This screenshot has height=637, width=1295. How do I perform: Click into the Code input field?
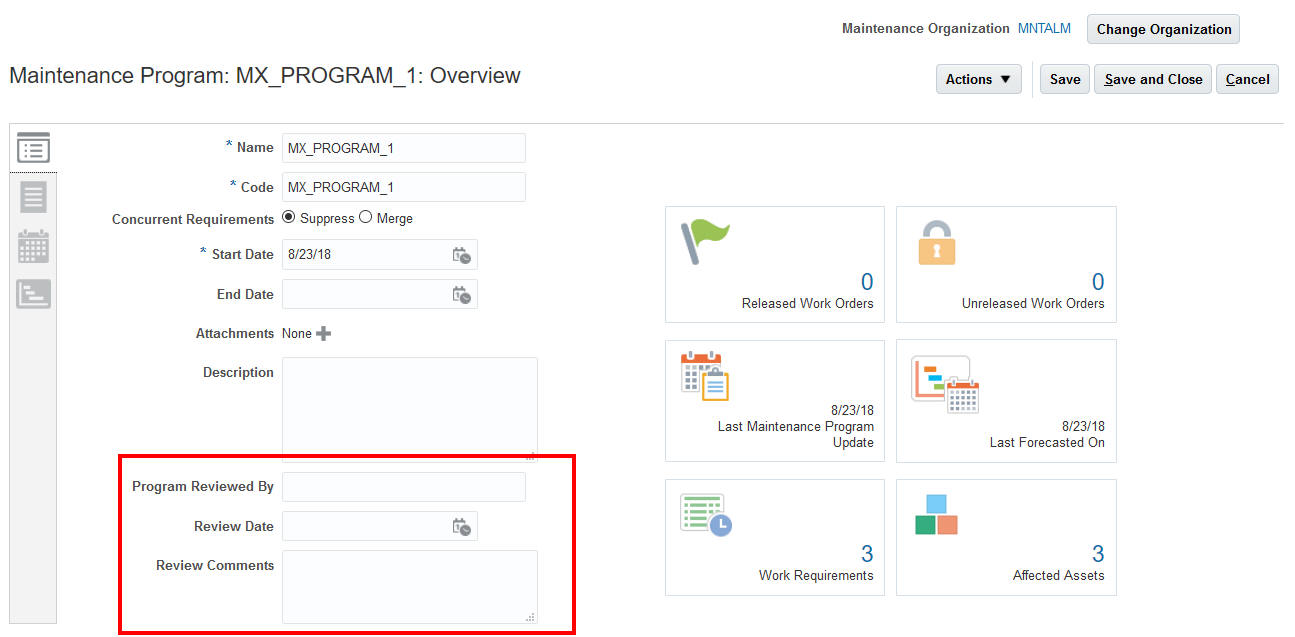click(404, 187)
